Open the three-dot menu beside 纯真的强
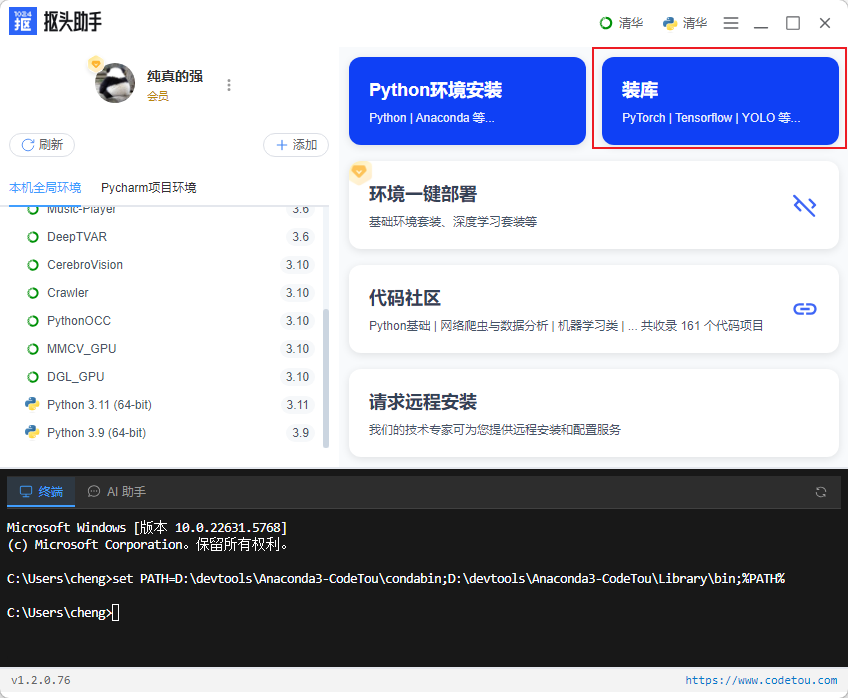The height and width of the screenshot is (698, 848). [229, 85]
